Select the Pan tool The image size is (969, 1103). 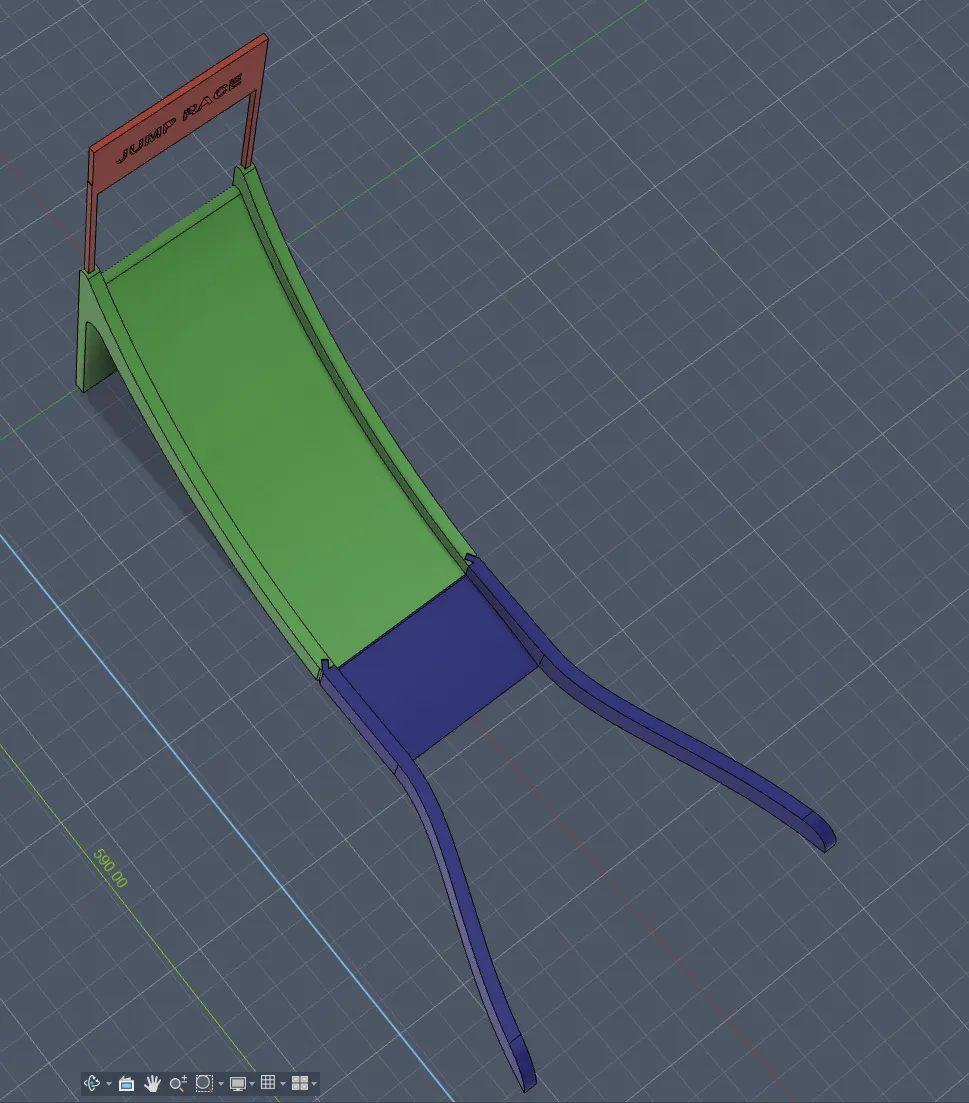tap(152, 1082)
